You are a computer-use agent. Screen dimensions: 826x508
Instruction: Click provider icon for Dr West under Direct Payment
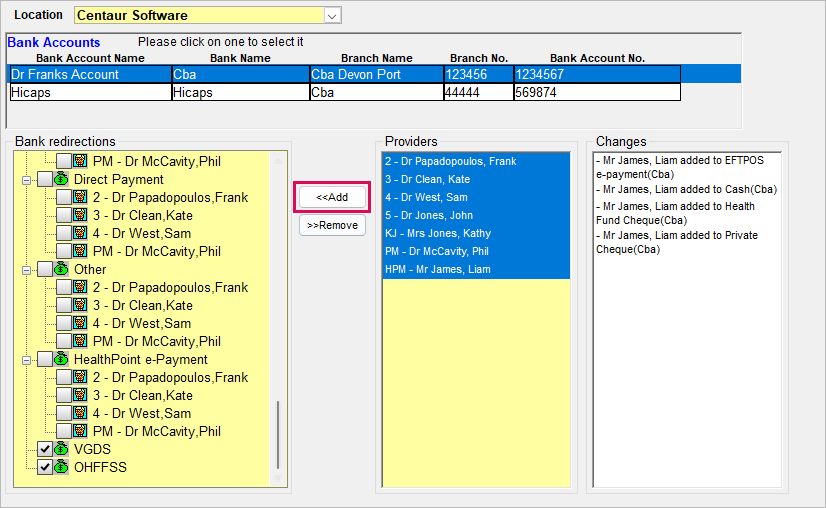click(x=80, y=233)
